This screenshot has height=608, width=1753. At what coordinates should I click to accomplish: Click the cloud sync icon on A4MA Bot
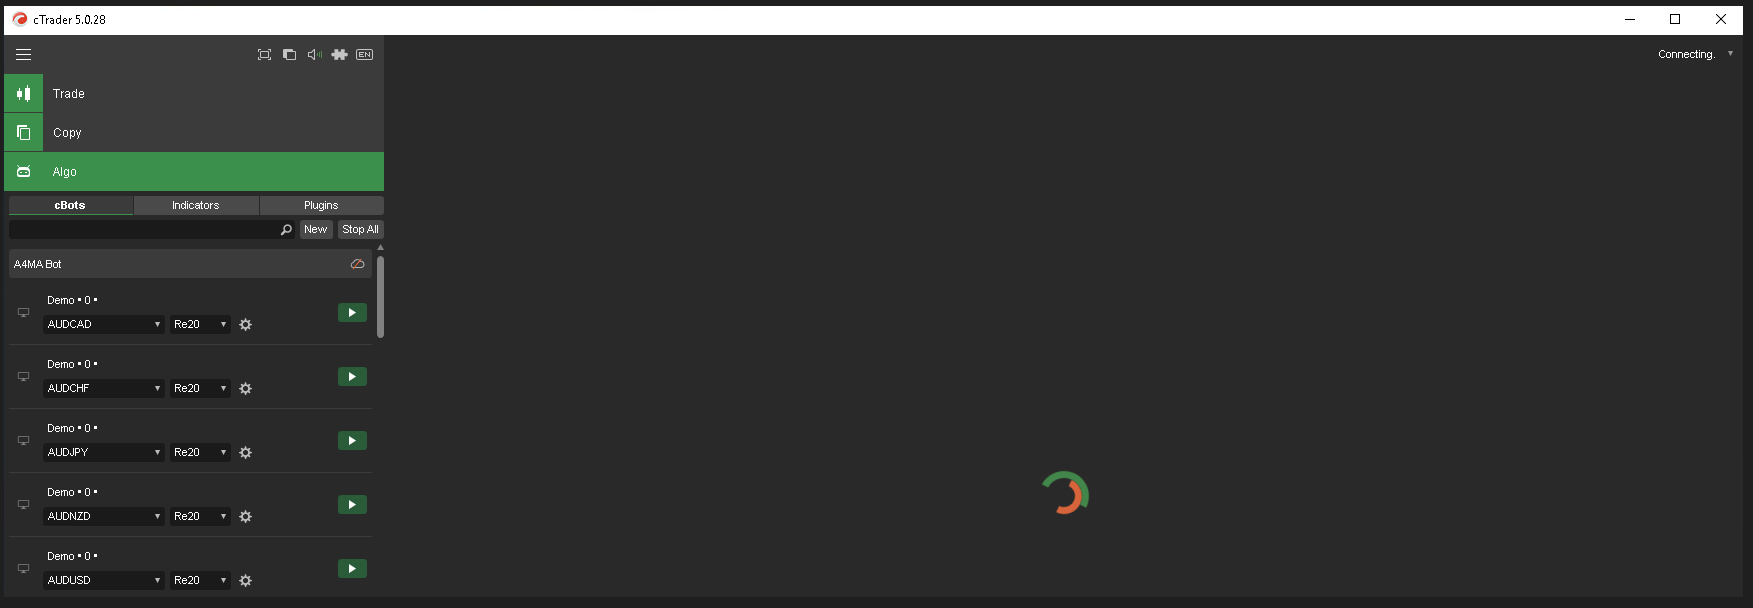pyautogui.click(x=357, y=264)
